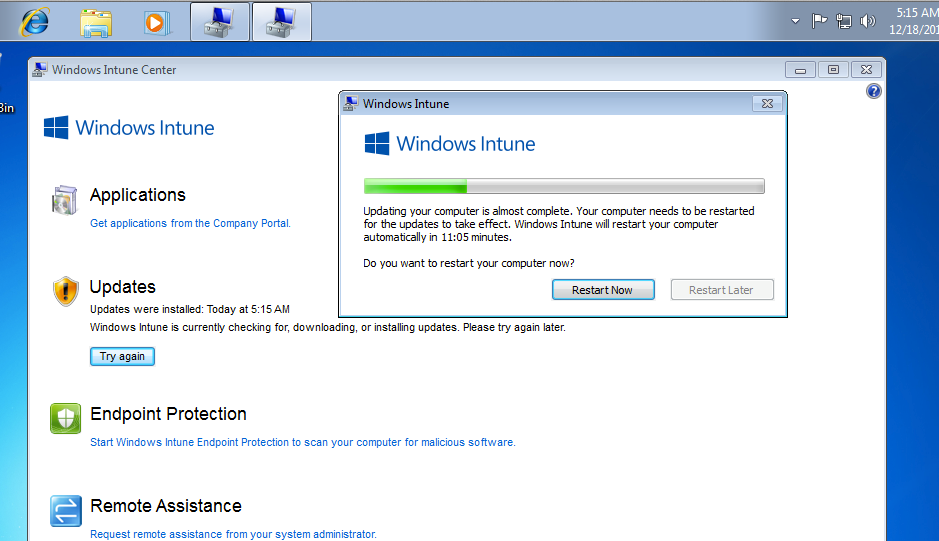Open Internet Explorer from the taskbar

[35, 22]
